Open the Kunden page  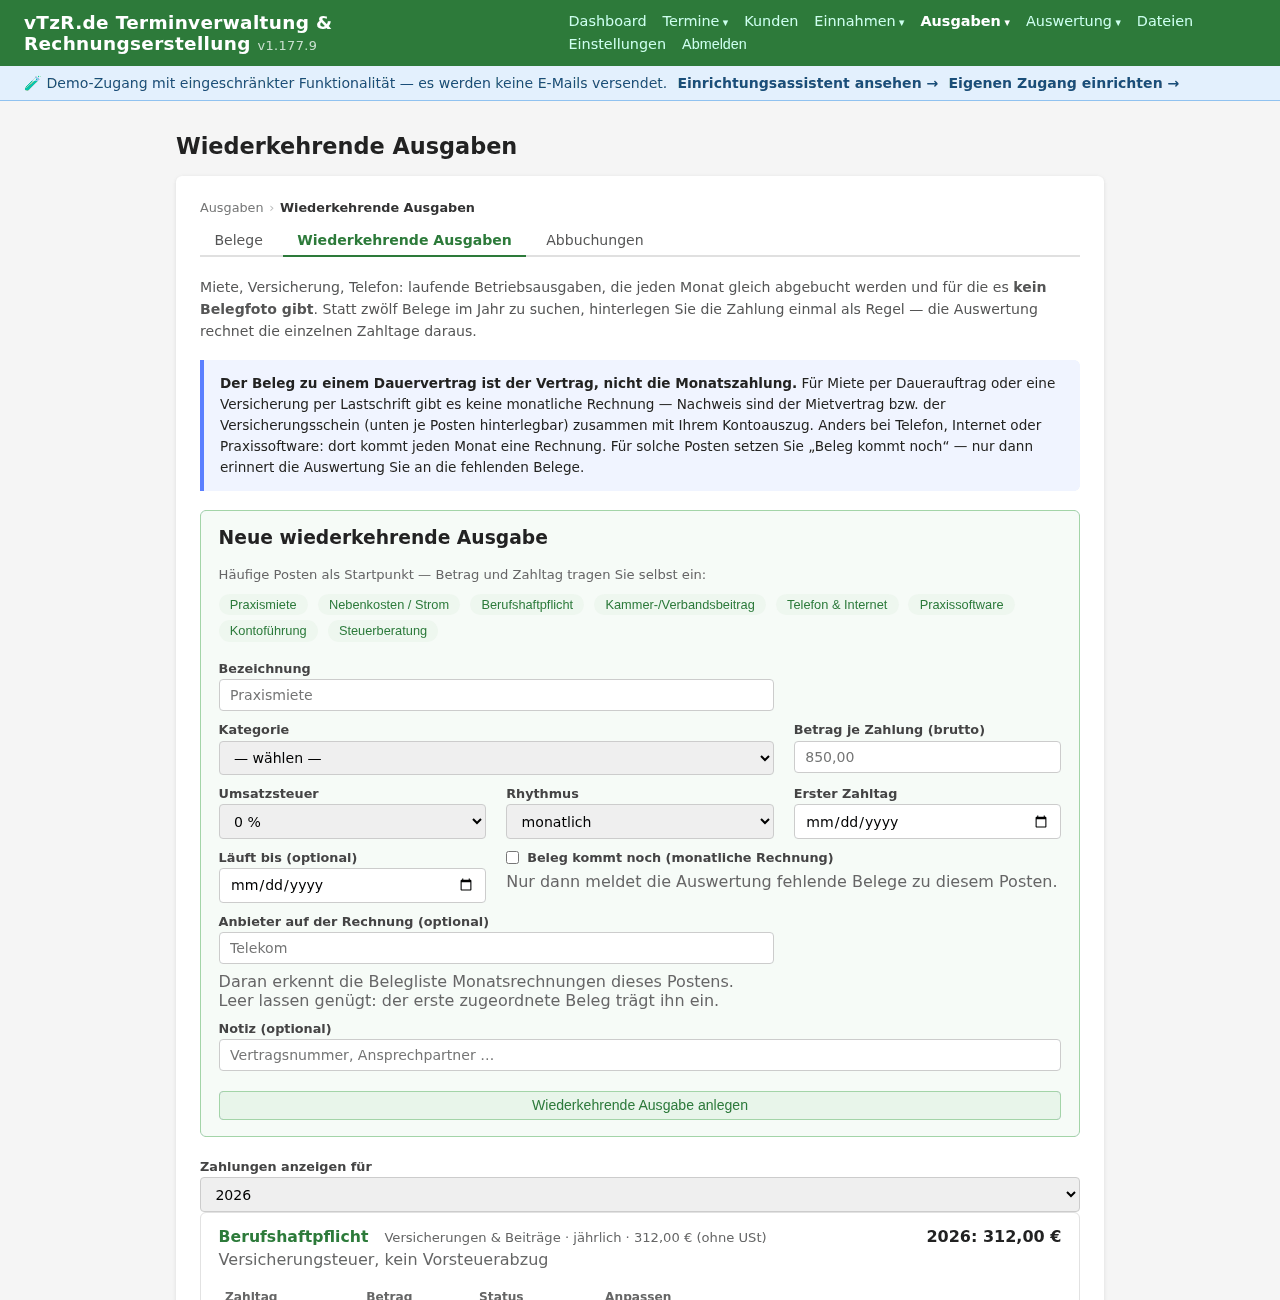point(771,21)
